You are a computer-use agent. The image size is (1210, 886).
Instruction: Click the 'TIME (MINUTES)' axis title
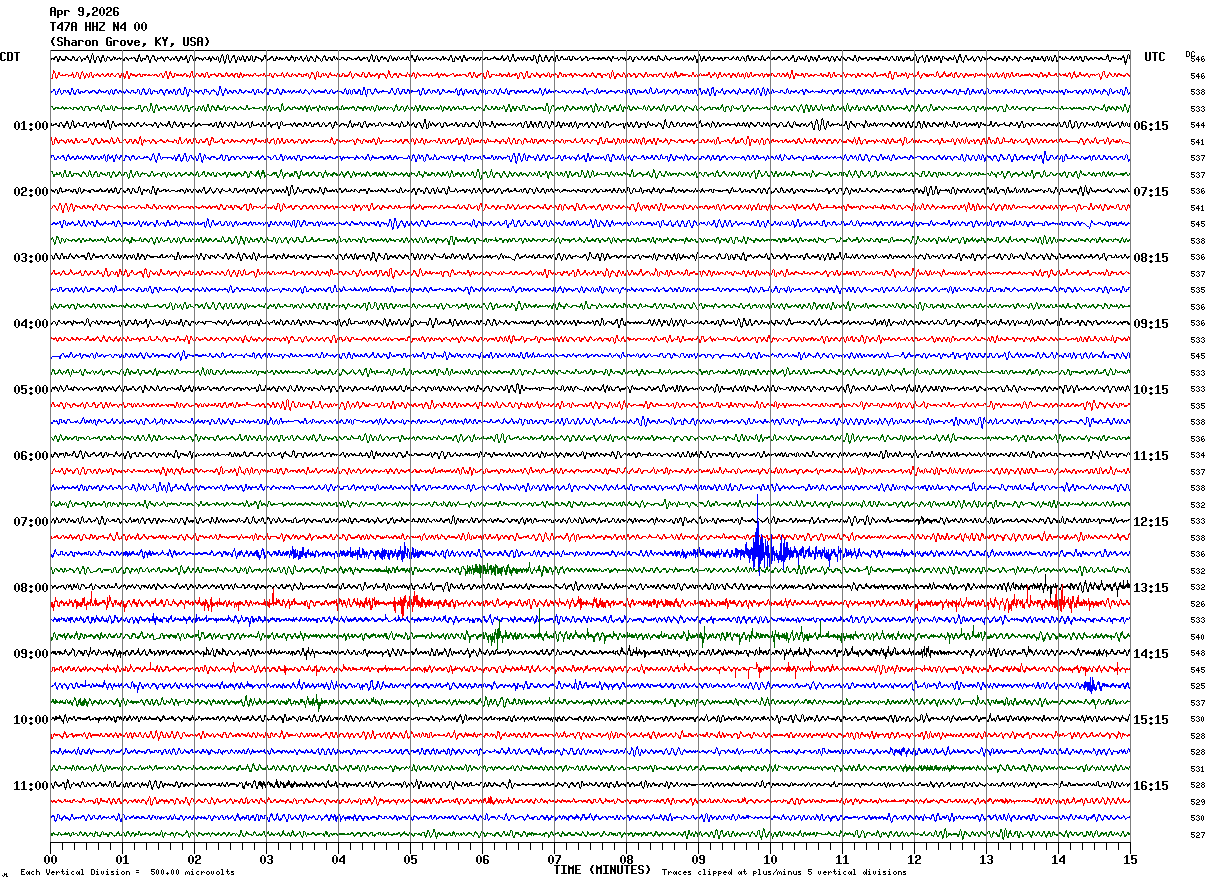[602, 870]
